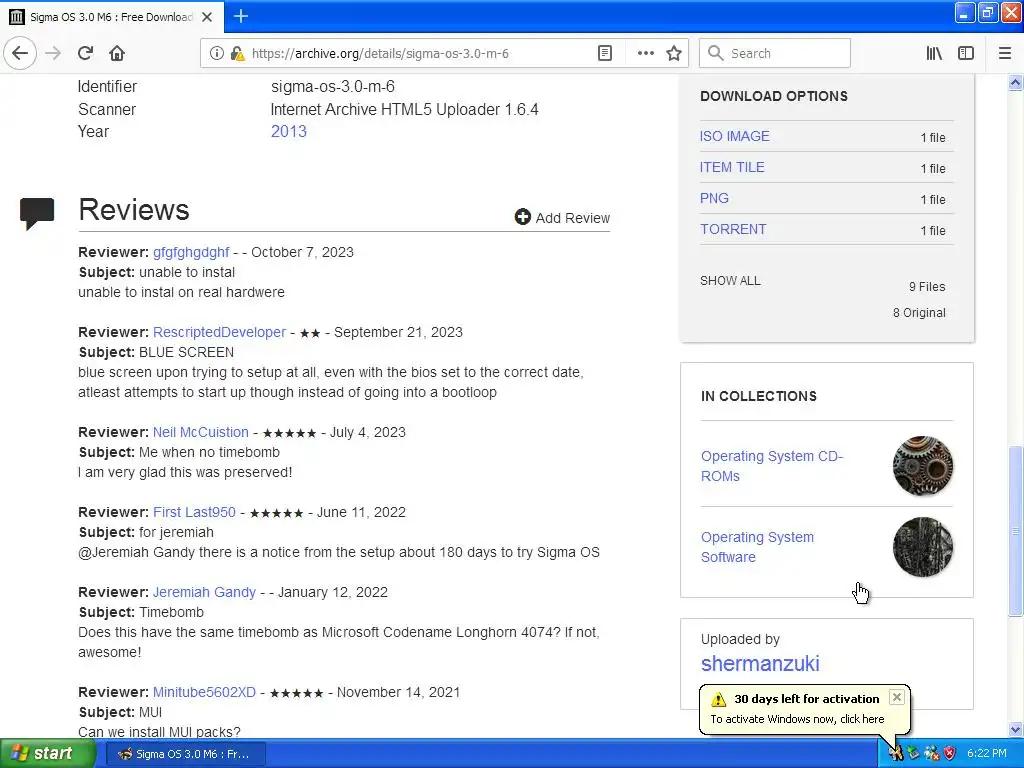1024x768 pixels.
Task: Click the activation balloon to activate Windows
Action: pyautogui.click(x=797, y=719)
